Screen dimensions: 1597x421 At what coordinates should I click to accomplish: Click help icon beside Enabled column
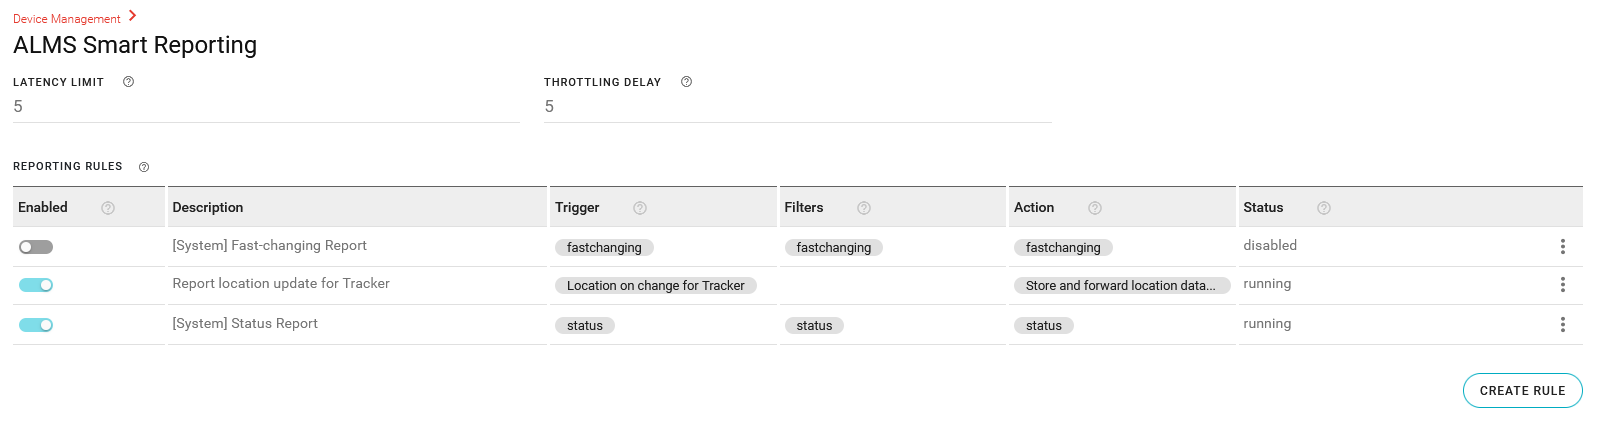coord(108,208)
